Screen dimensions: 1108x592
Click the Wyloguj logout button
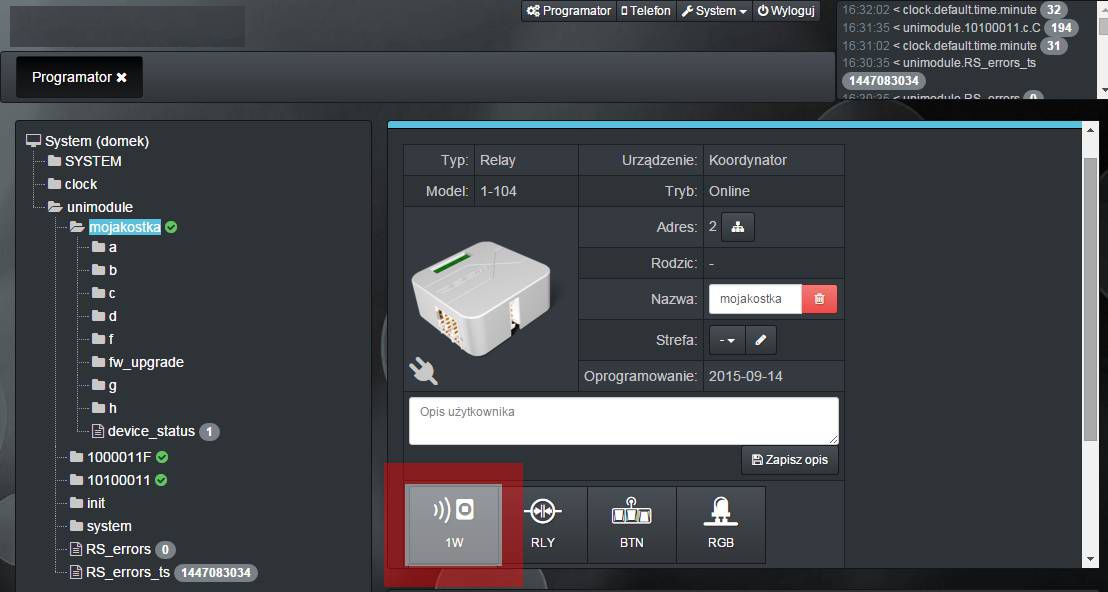(786, 11)
